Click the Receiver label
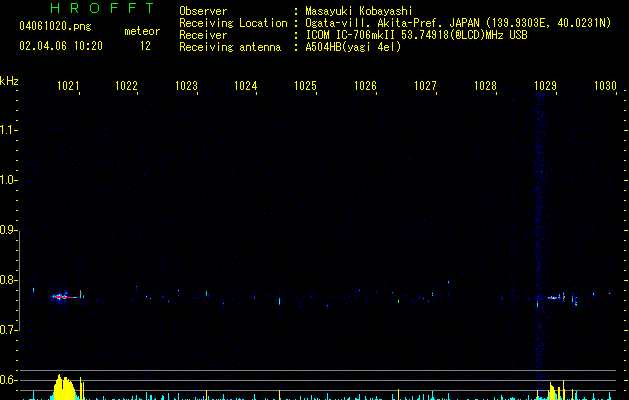The height and width of the screenshot is (400, 629). [x=203, y=35]
